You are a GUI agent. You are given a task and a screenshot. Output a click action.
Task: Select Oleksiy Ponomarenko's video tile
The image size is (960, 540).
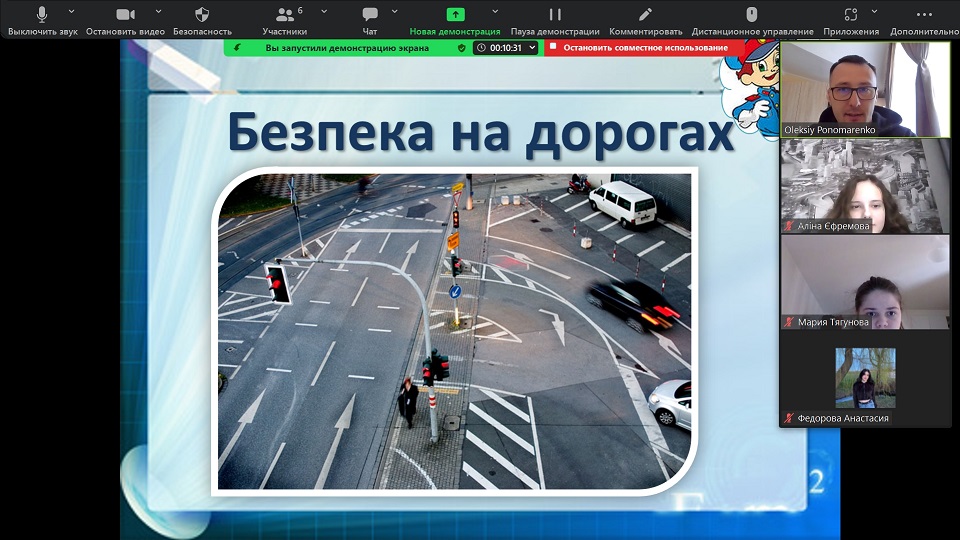tap(864, 90)
